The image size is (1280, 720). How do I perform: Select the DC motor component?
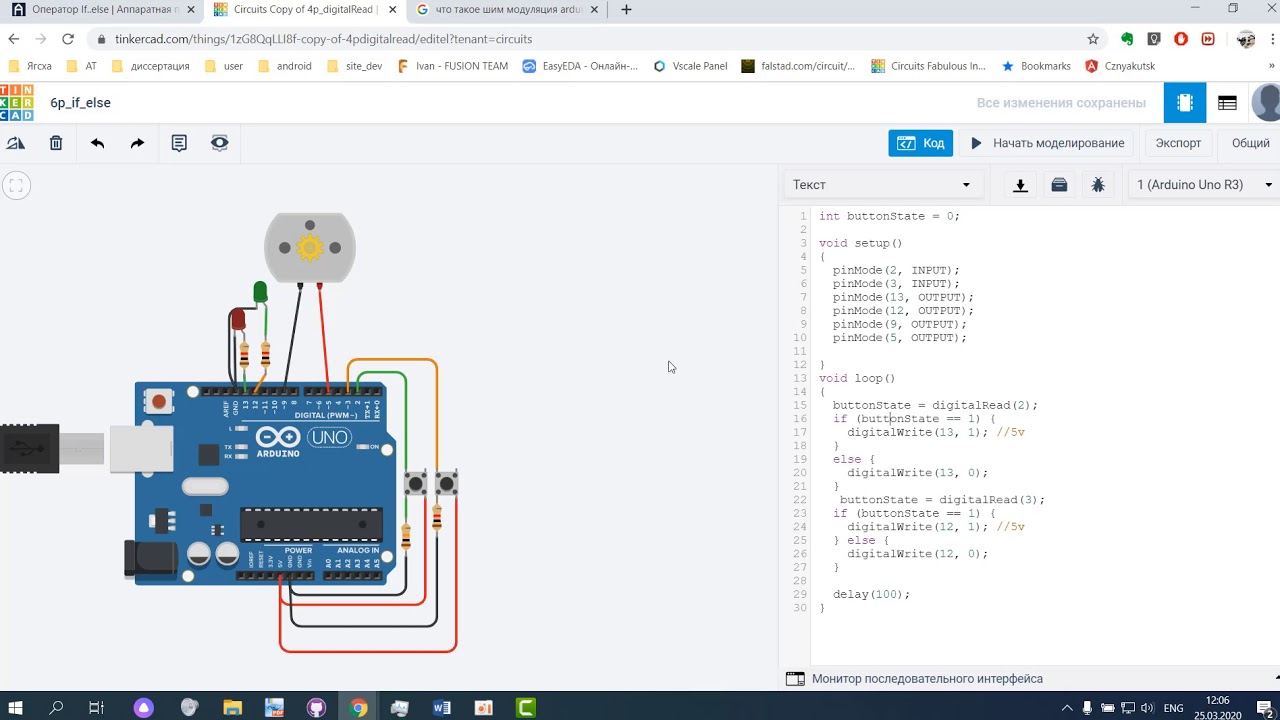[x=310, y=247]
